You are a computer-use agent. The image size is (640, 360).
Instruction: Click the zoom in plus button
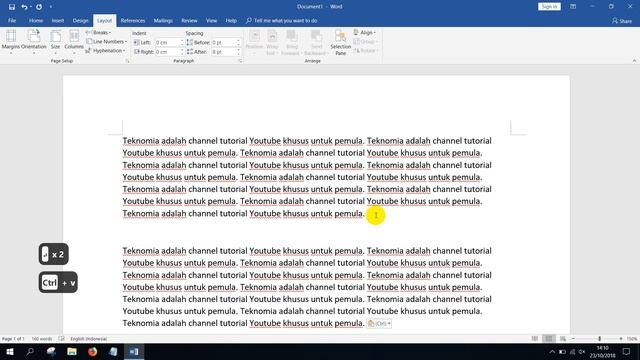point(621,339)
